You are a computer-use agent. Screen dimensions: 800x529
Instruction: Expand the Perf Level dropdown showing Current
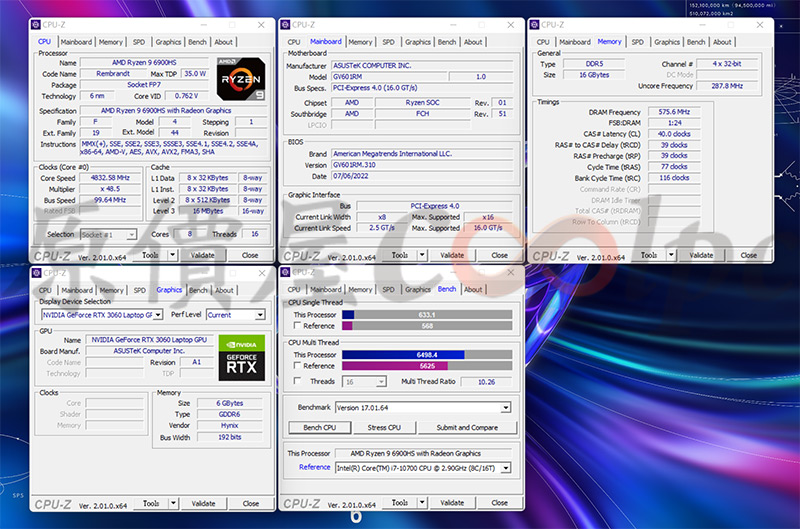pos(260,315)
